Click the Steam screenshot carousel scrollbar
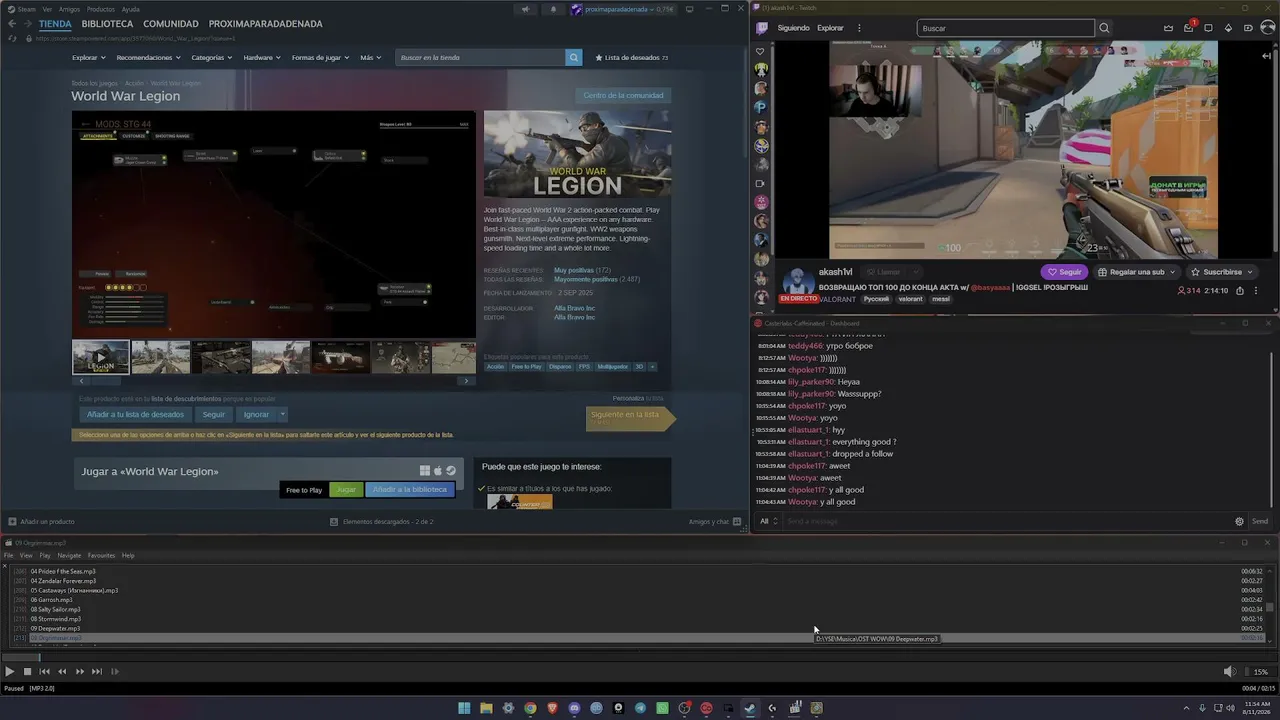 [273, 381]
